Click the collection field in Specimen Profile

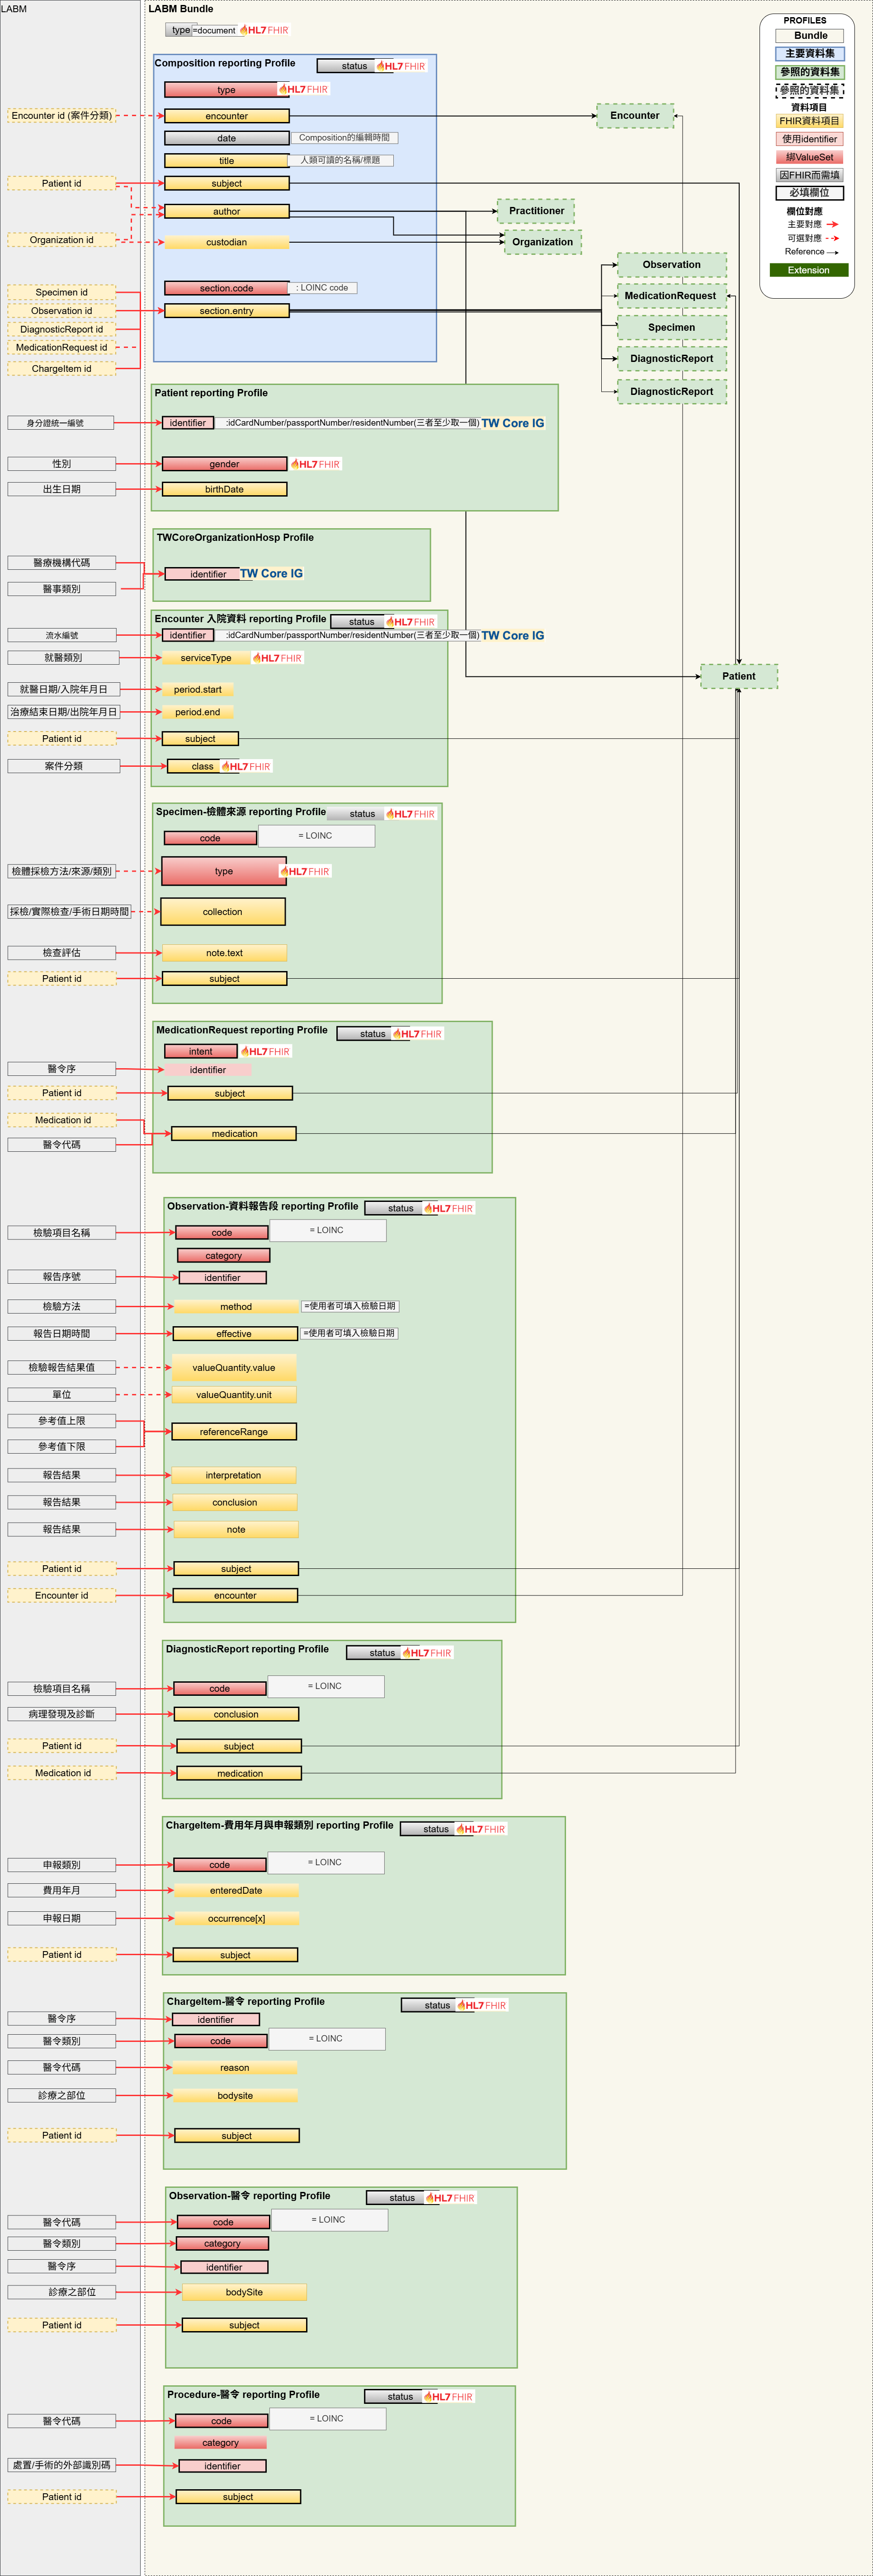pos(223,912)
